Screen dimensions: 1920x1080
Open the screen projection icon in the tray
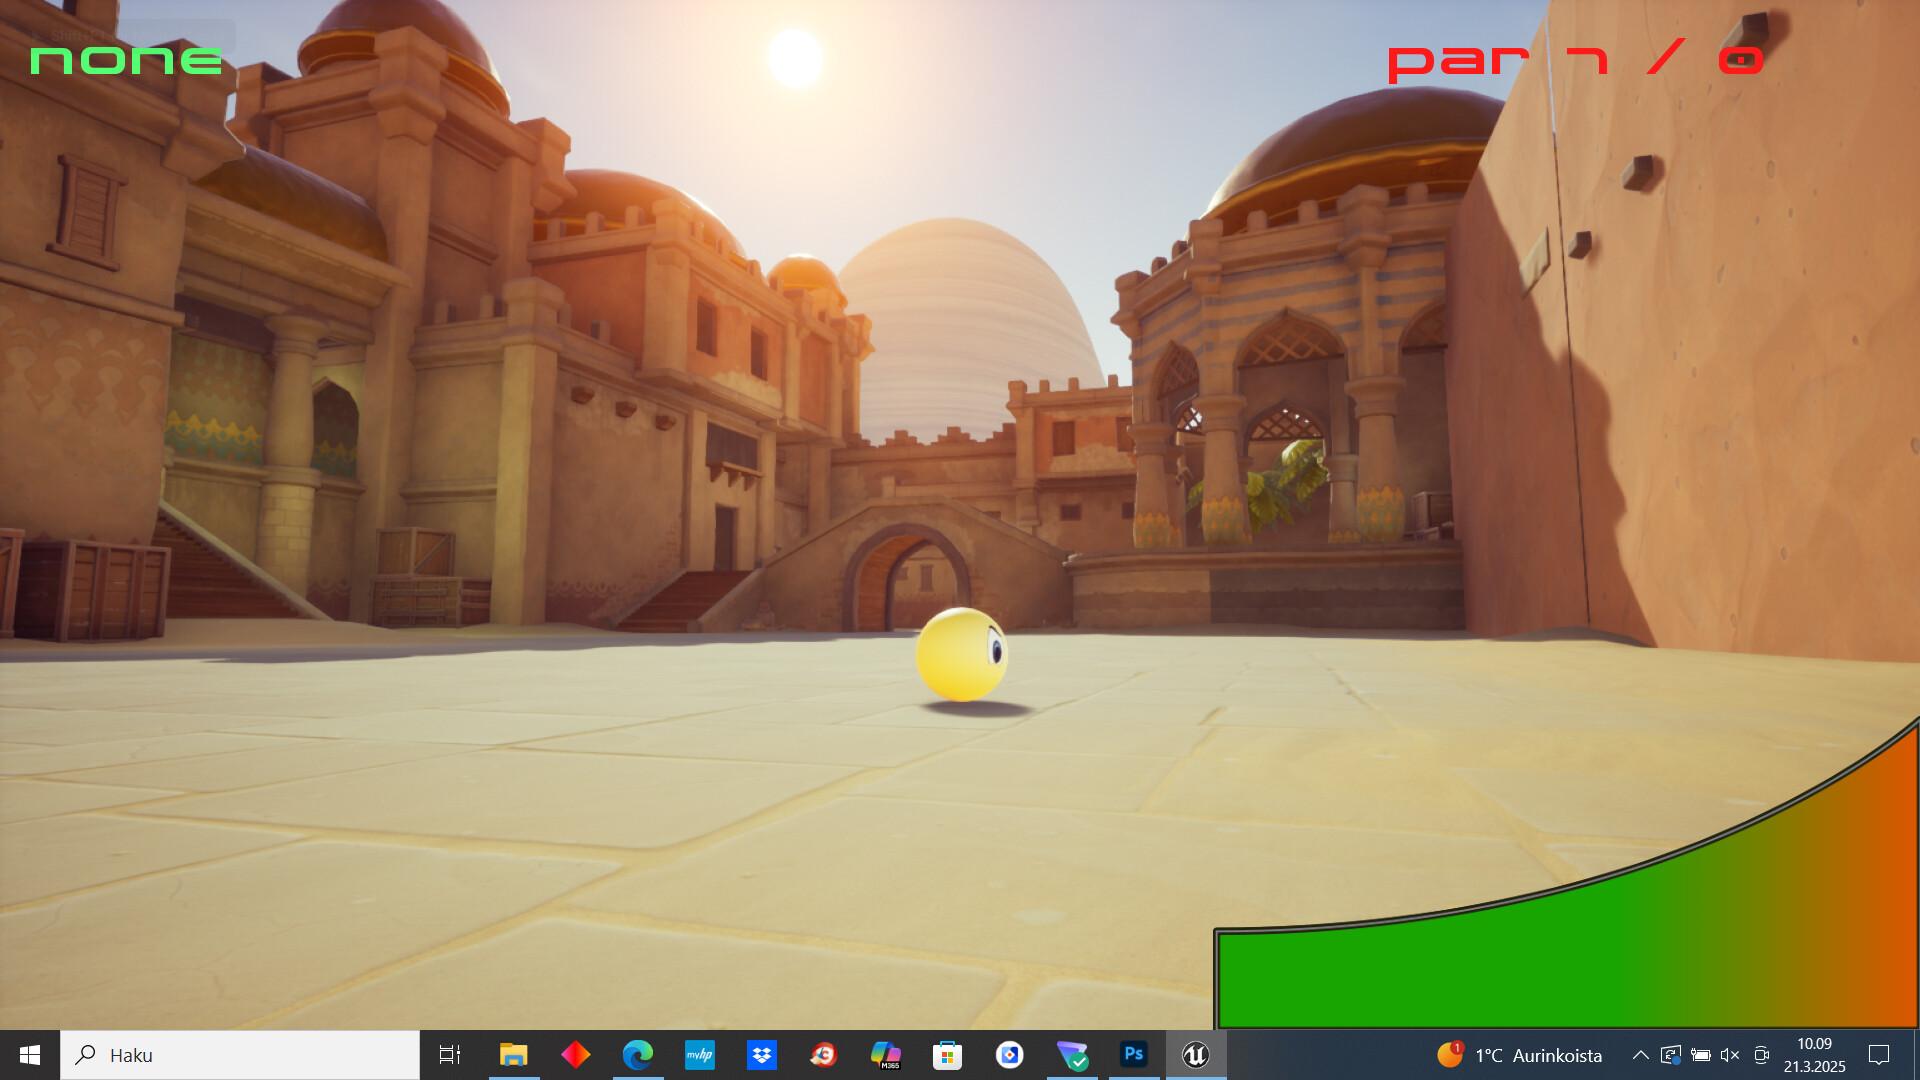click(1672, 1055)
